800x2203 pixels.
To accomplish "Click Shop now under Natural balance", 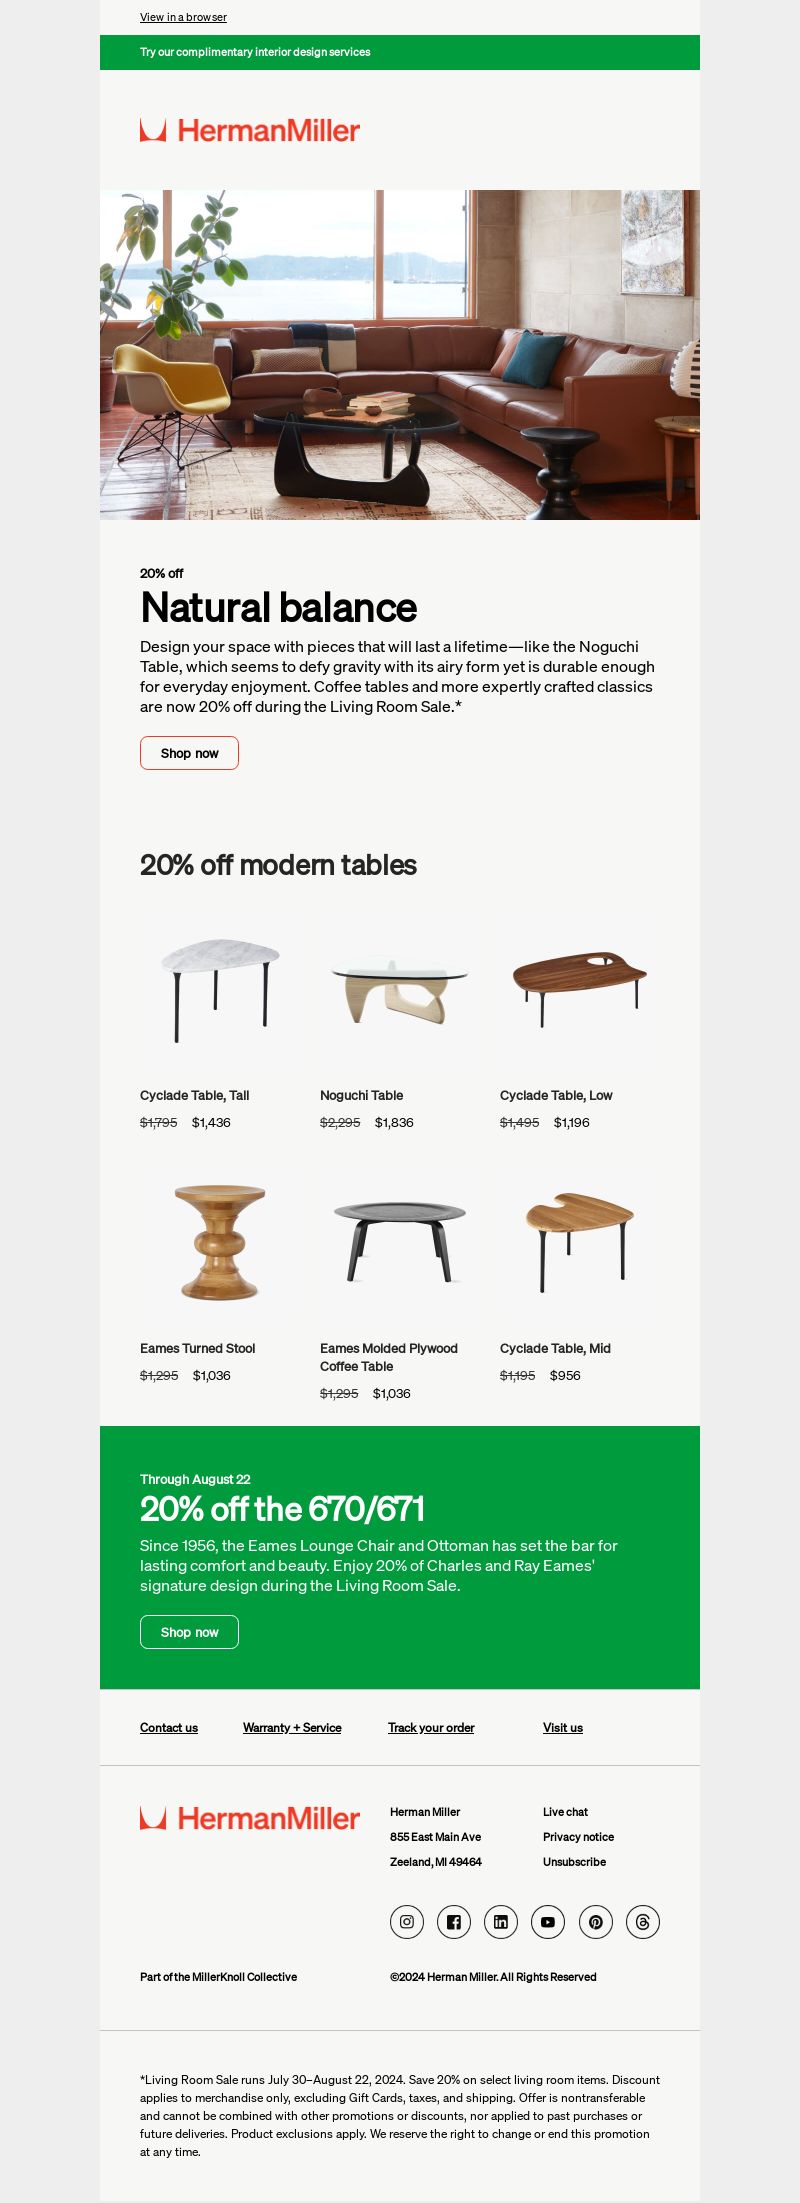I will click(189, 753).
